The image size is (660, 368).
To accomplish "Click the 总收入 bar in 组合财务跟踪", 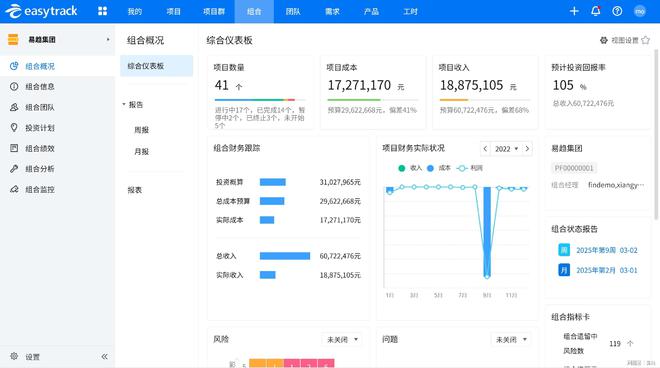I will (x=285, y=256).
